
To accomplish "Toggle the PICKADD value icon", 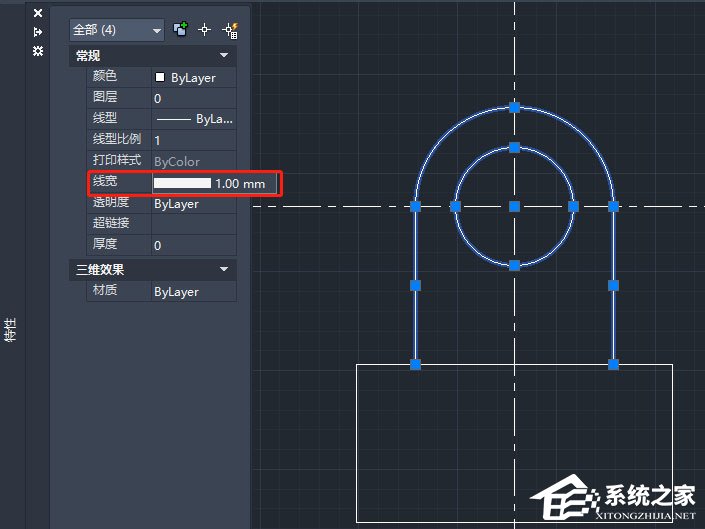I will [x=181, y=30].
